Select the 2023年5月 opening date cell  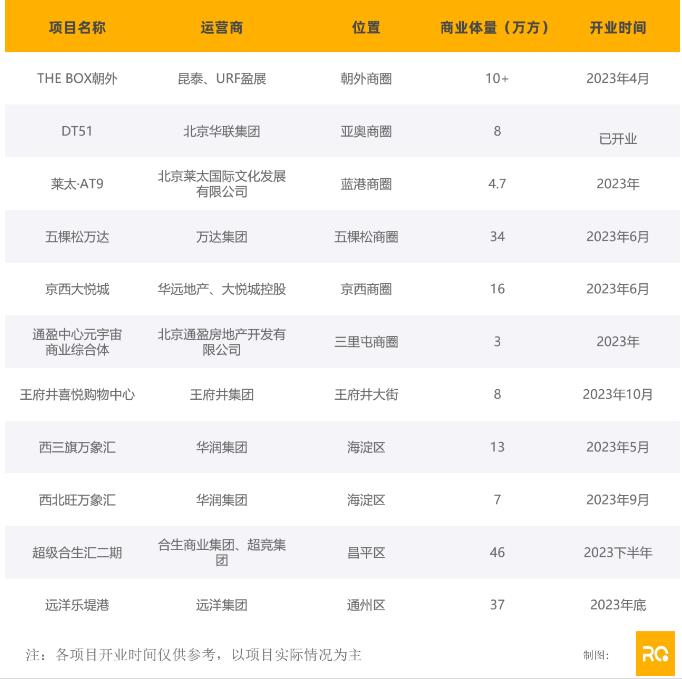pos(618,447)
